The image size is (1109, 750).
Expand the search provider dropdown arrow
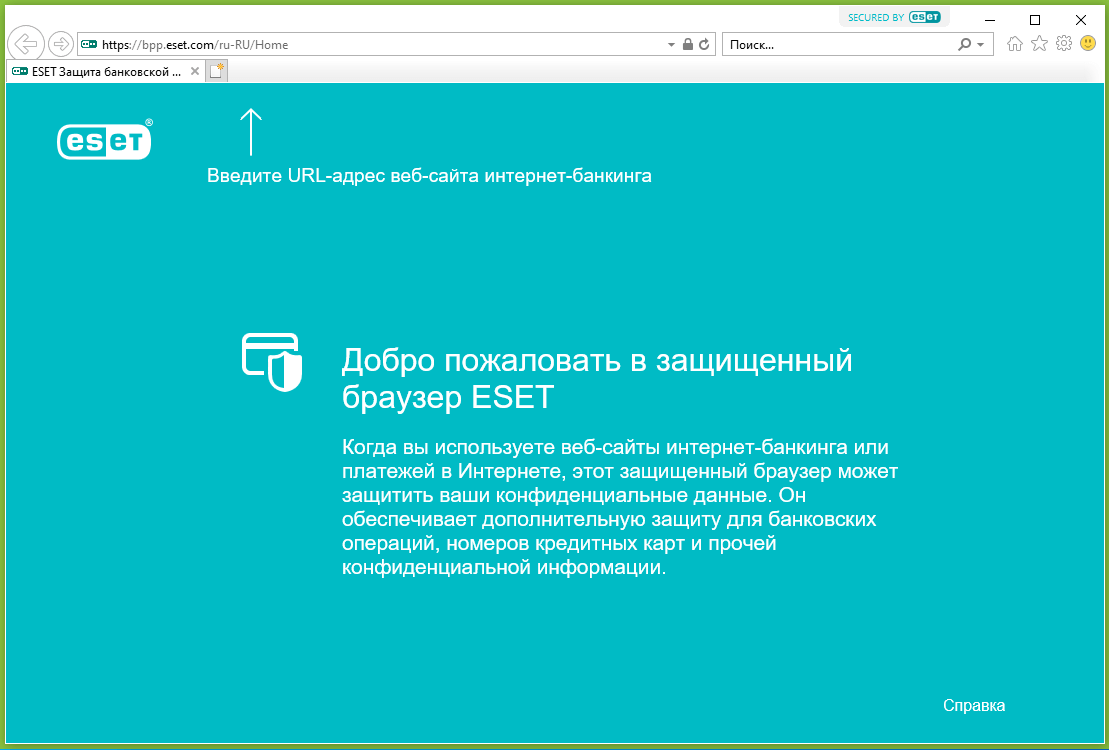point(980,45)
